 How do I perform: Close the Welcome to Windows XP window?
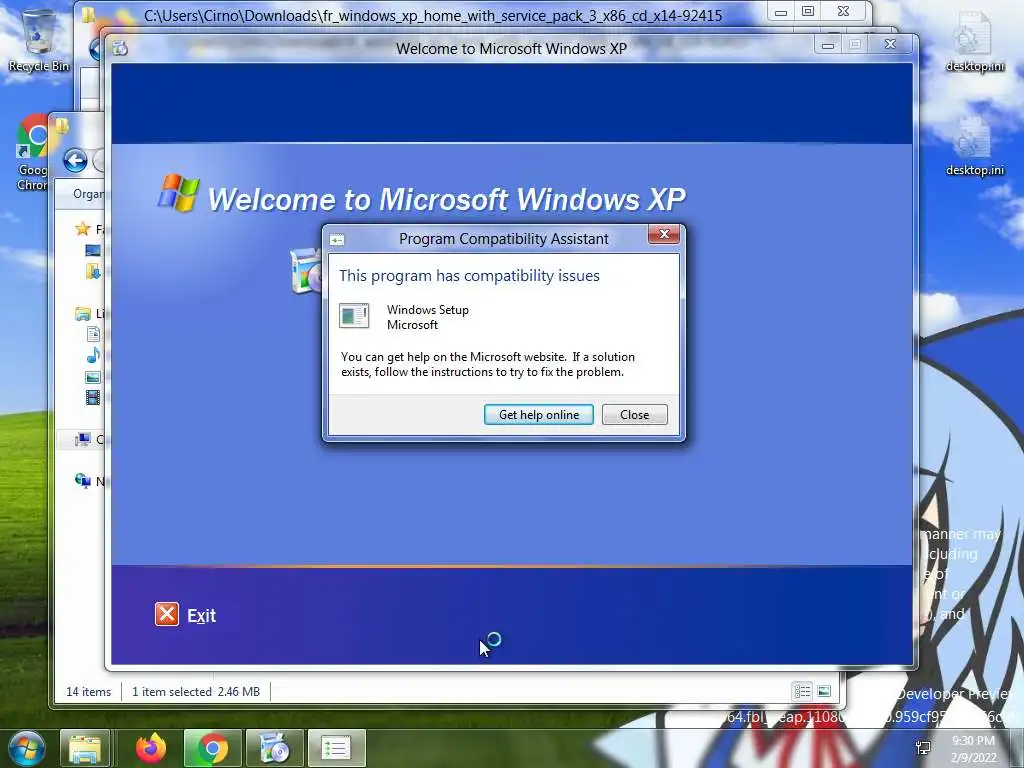(890, 44)
